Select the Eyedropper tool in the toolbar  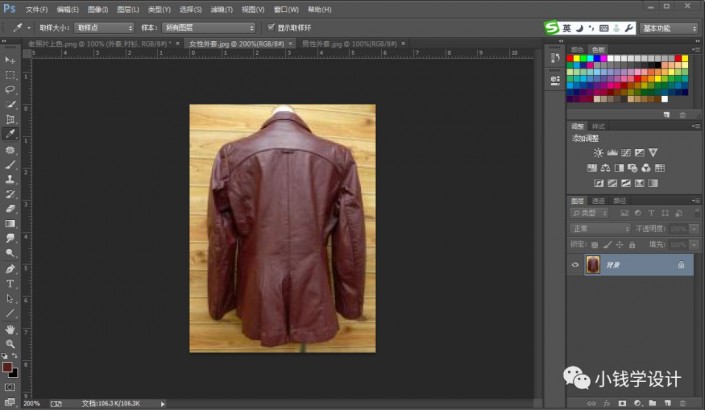tap(10, 133)
